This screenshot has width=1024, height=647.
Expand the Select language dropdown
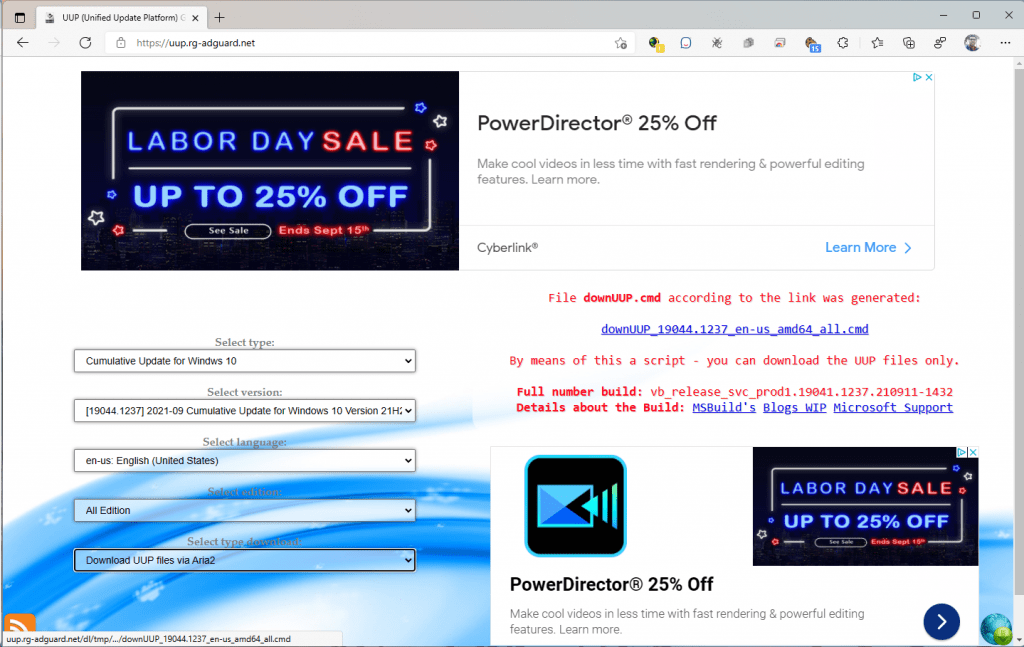coord(244,461)
